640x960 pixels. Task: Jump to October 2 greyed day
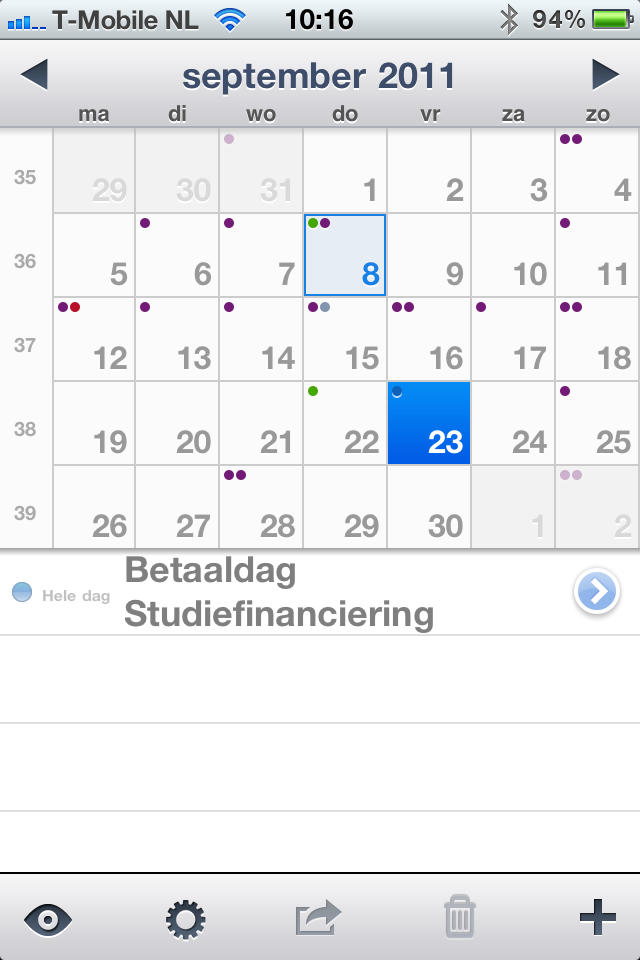click(598, 507)
